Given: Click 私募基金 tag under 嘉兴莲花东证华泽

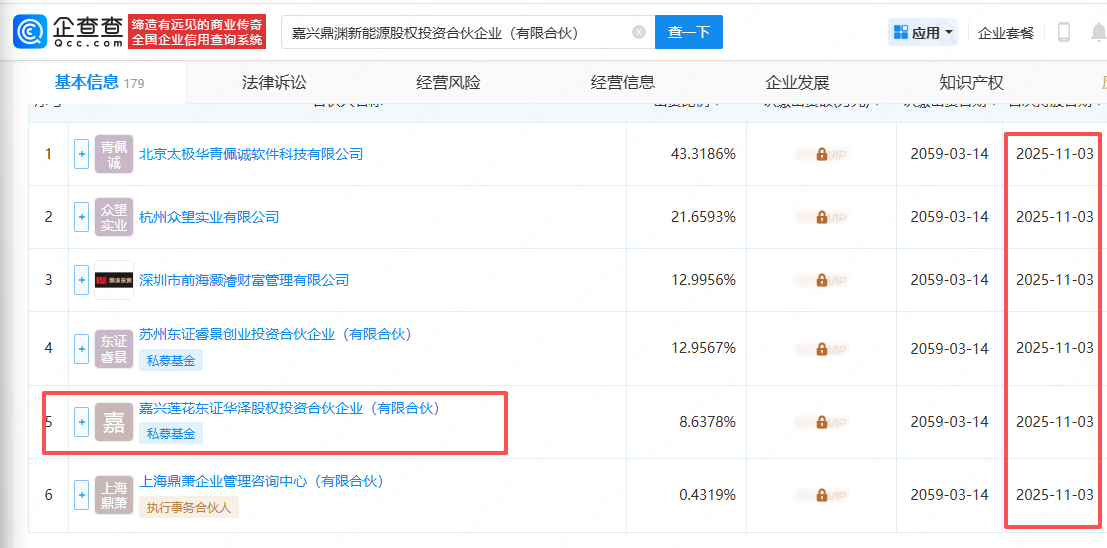Looking at the screenshot, I should tap(171, 433).
